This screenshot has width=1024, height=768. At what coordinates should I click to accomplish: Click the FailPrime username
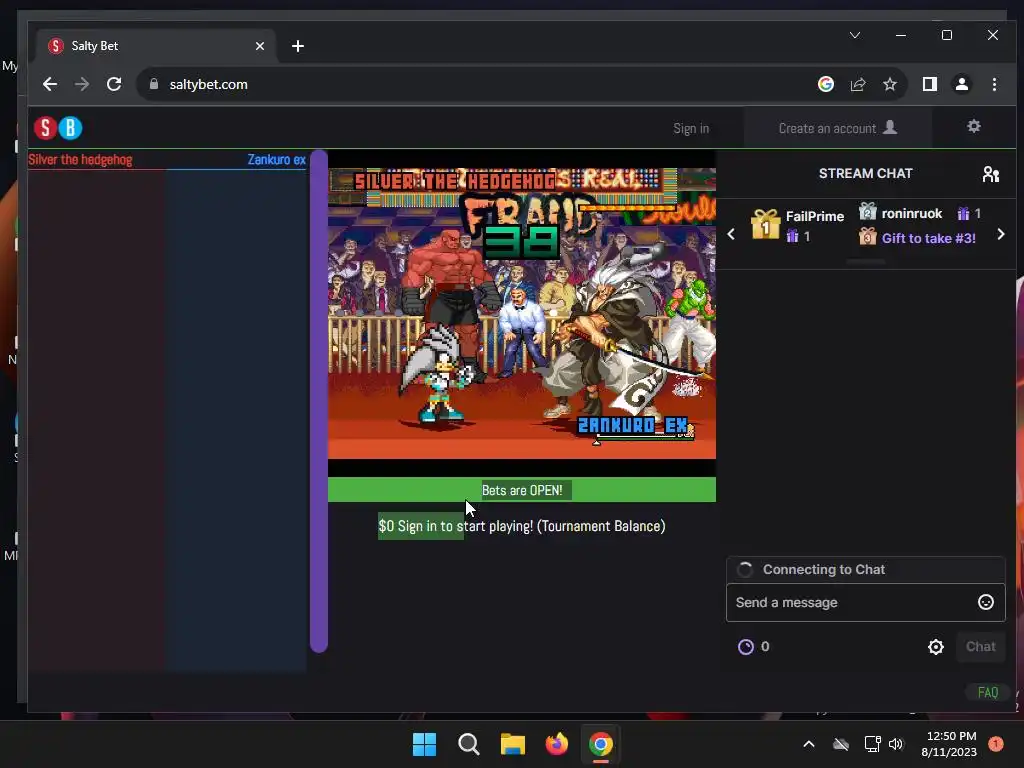click(x=814, y=216)
